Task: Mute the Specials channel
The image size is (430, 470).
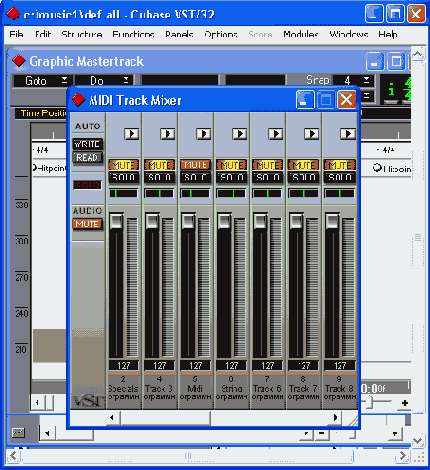Action: click(123, 165)
